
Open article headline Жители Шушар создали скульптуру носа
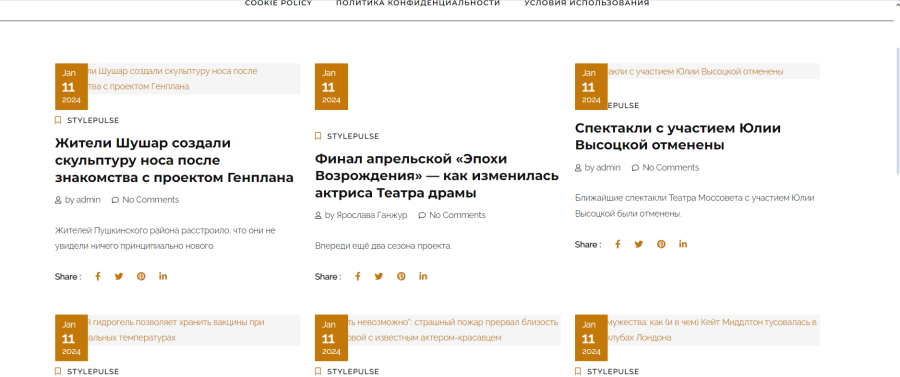click(174, 160)
